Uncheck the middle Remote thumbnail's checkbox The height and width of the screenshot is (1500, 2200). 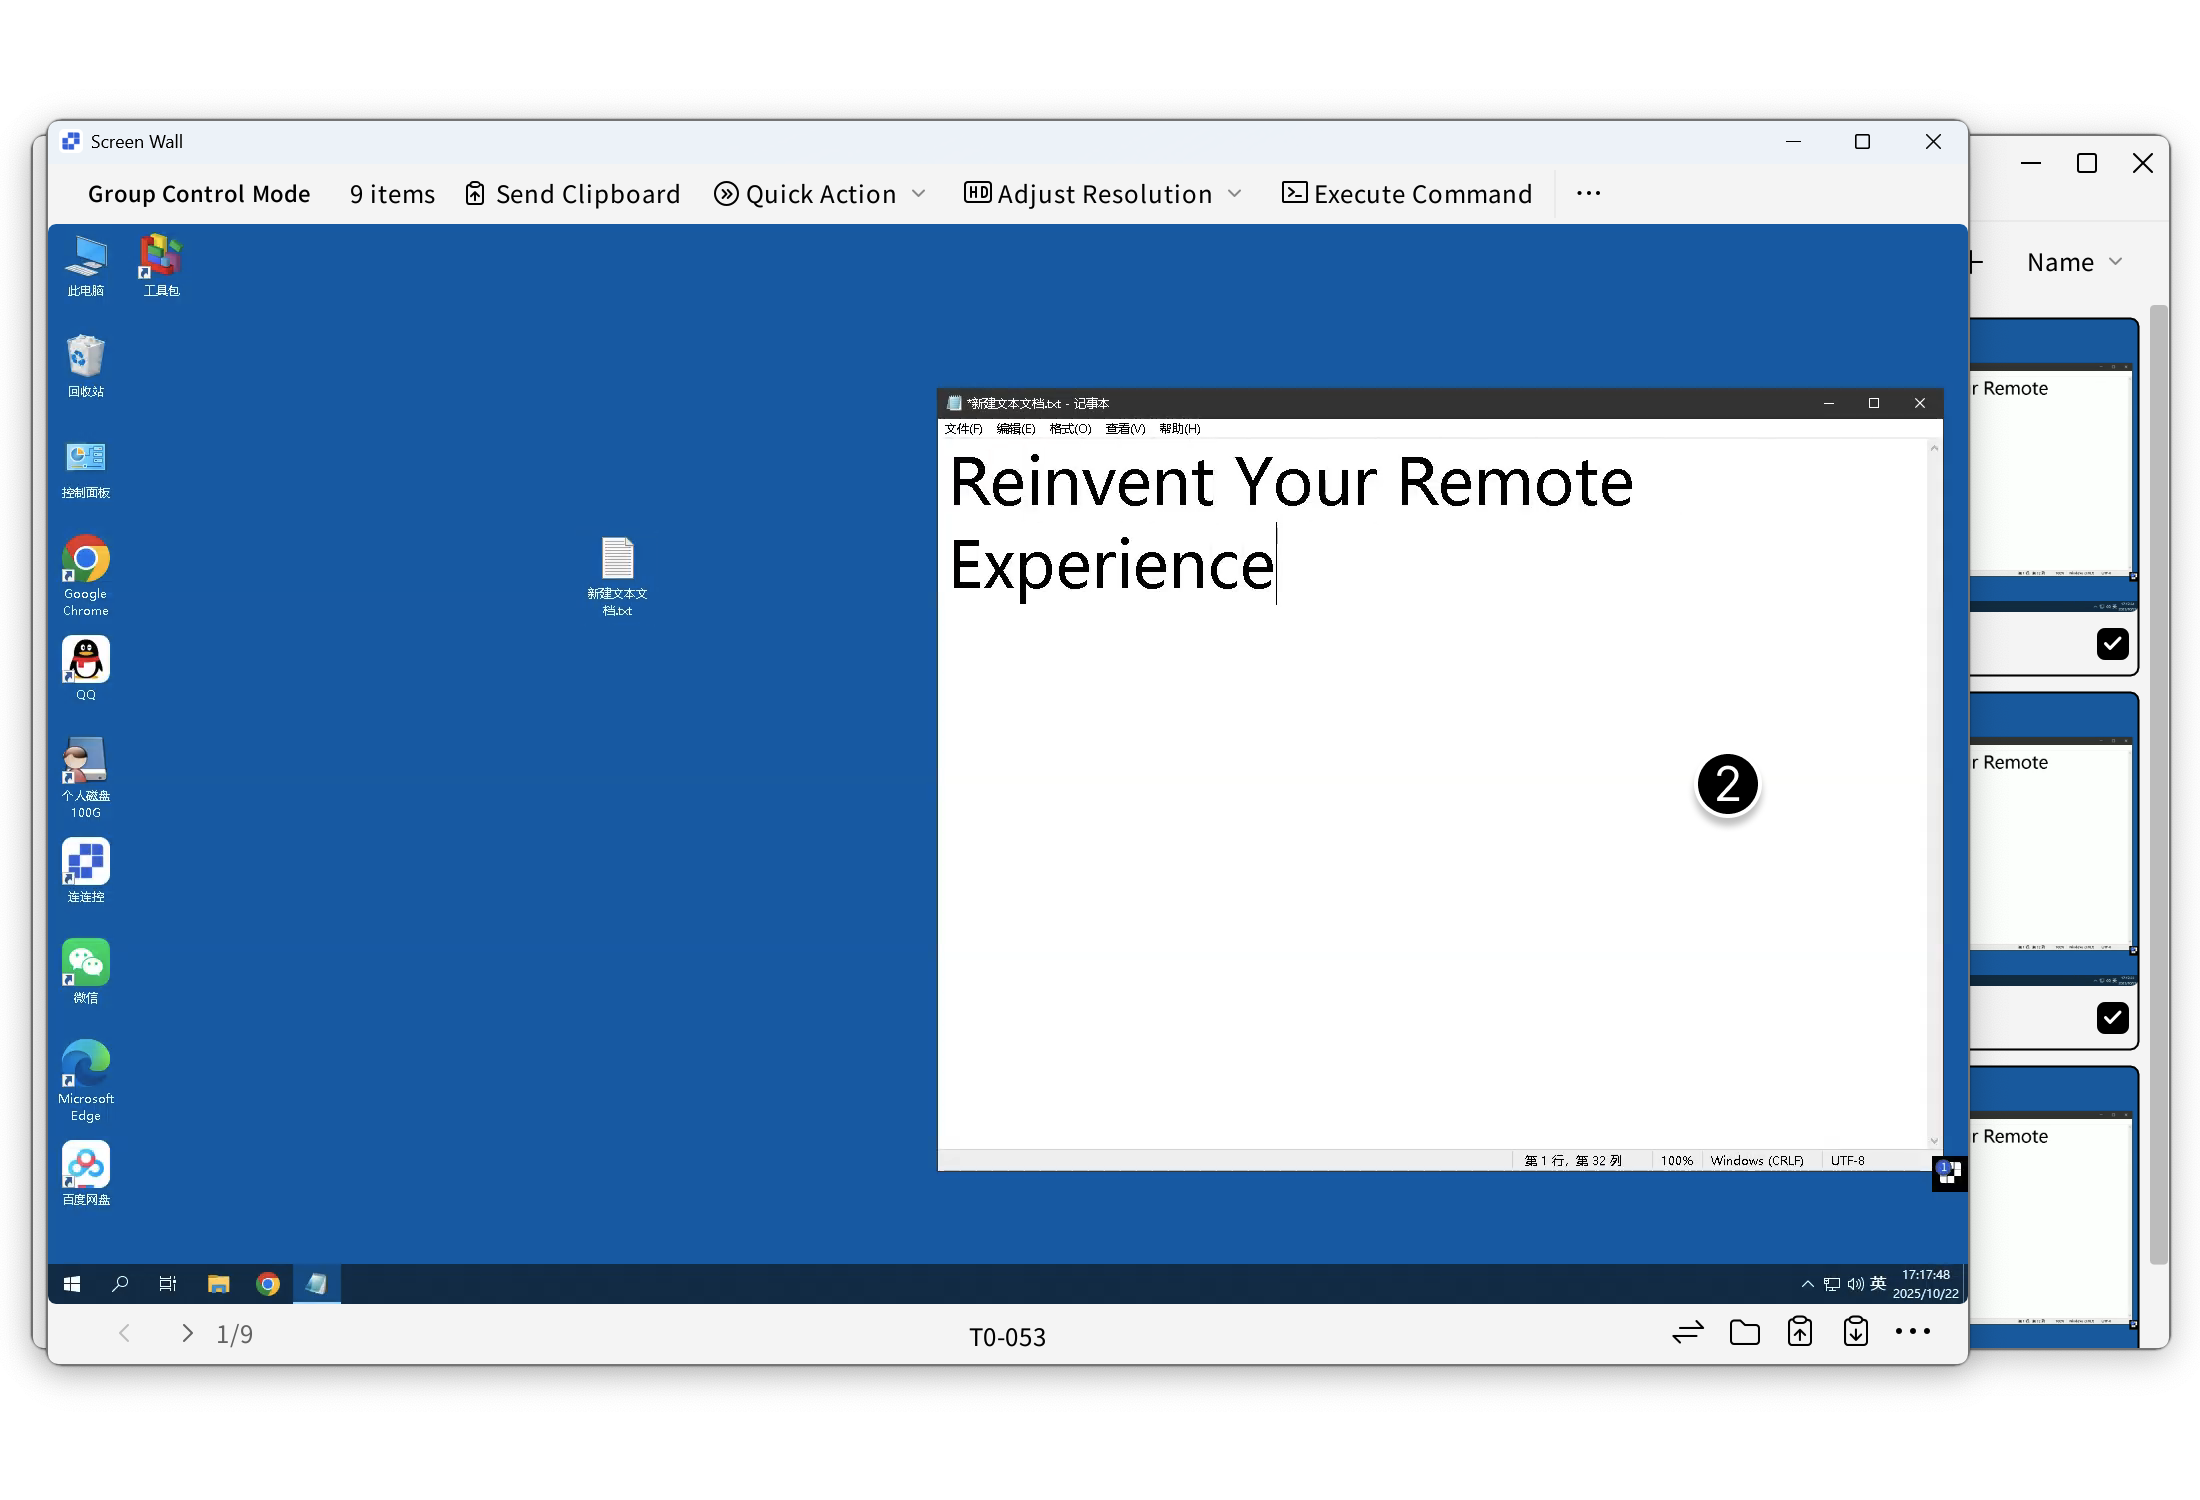point(2113,1017)
